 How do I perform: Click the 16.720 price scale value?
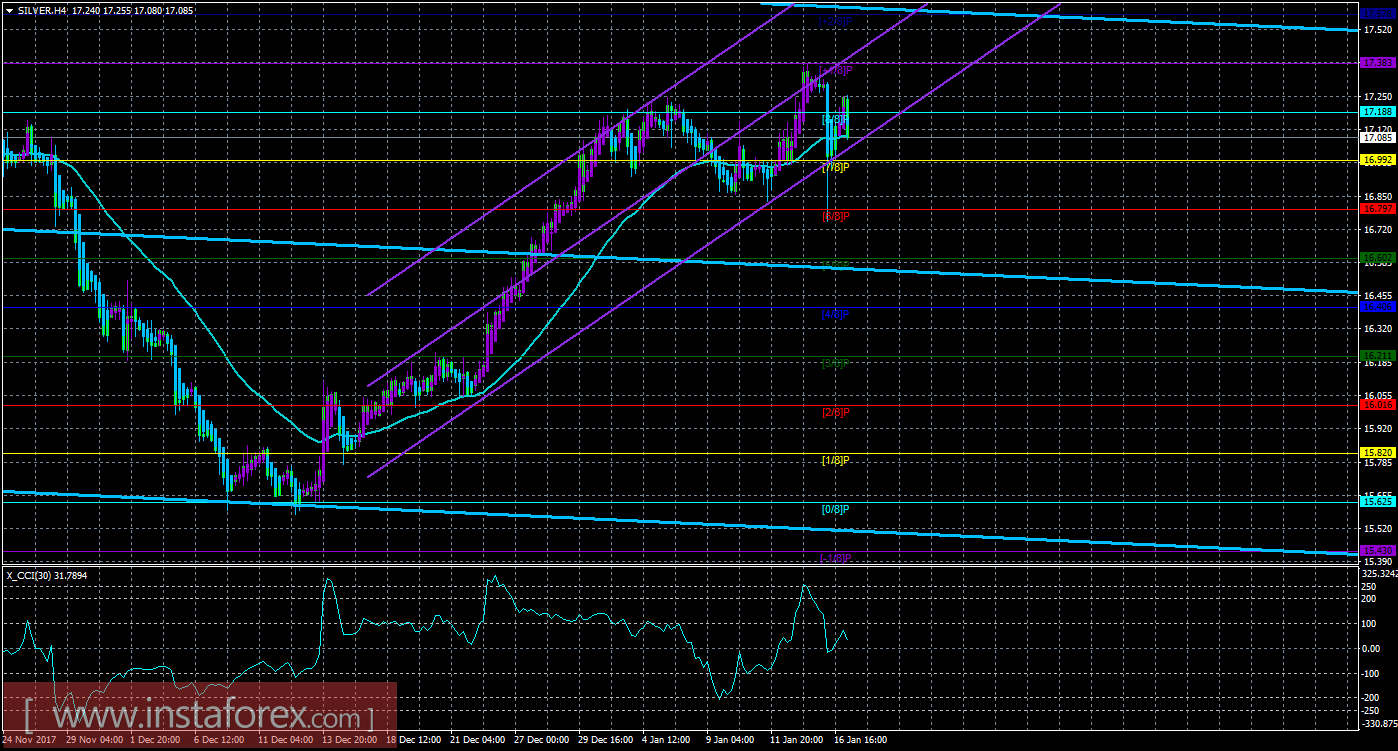pos(1378,229)
